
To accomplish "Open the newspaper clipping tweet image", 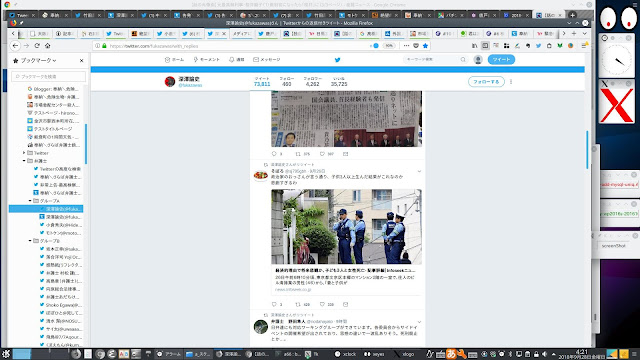I will (x=347, y=119).
